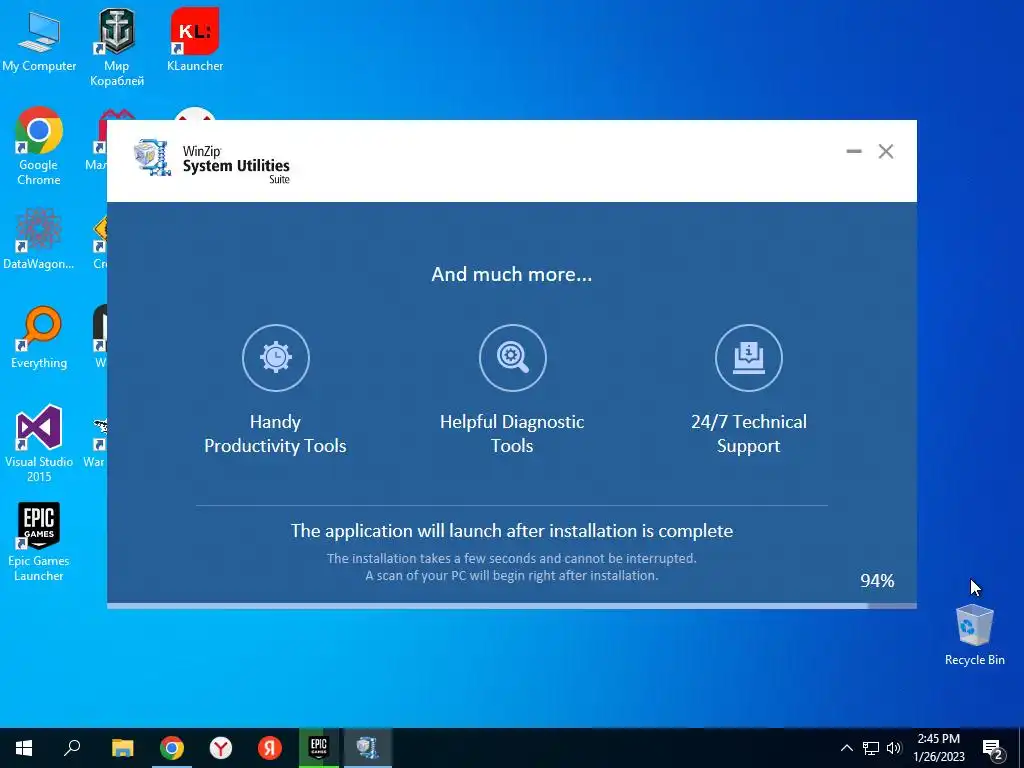Open the notification center icon

tap(993, 749)
